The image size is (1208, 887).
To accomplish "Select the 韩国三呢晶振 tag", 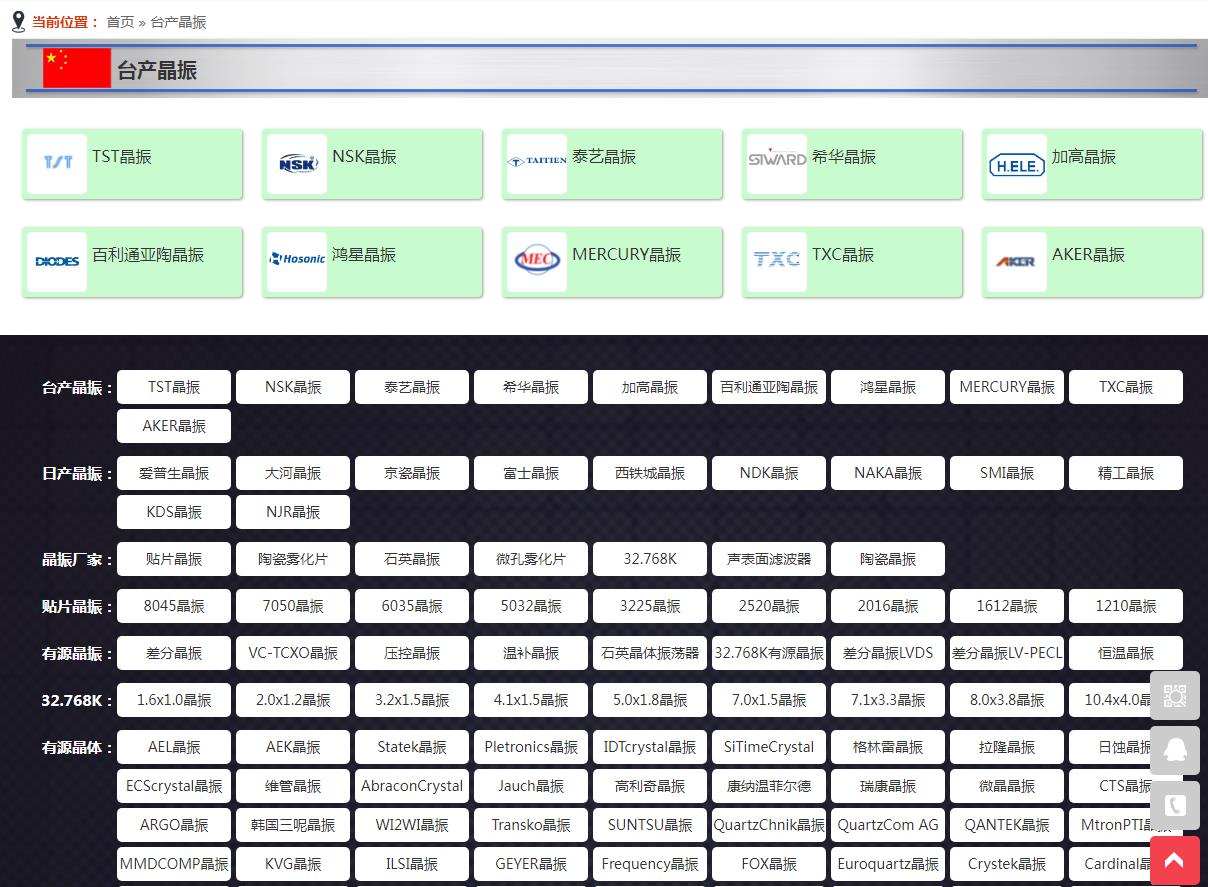I will click(x=293, y=825).
